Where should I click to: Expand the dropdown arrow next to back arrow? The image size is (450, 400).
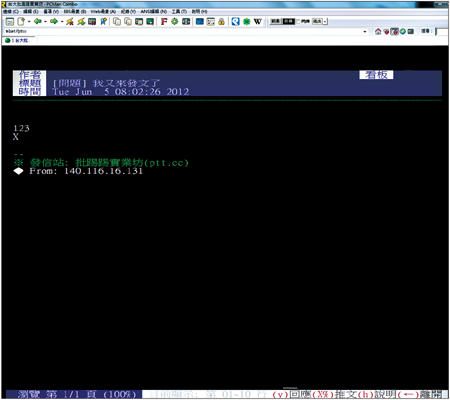coord(45,22)
